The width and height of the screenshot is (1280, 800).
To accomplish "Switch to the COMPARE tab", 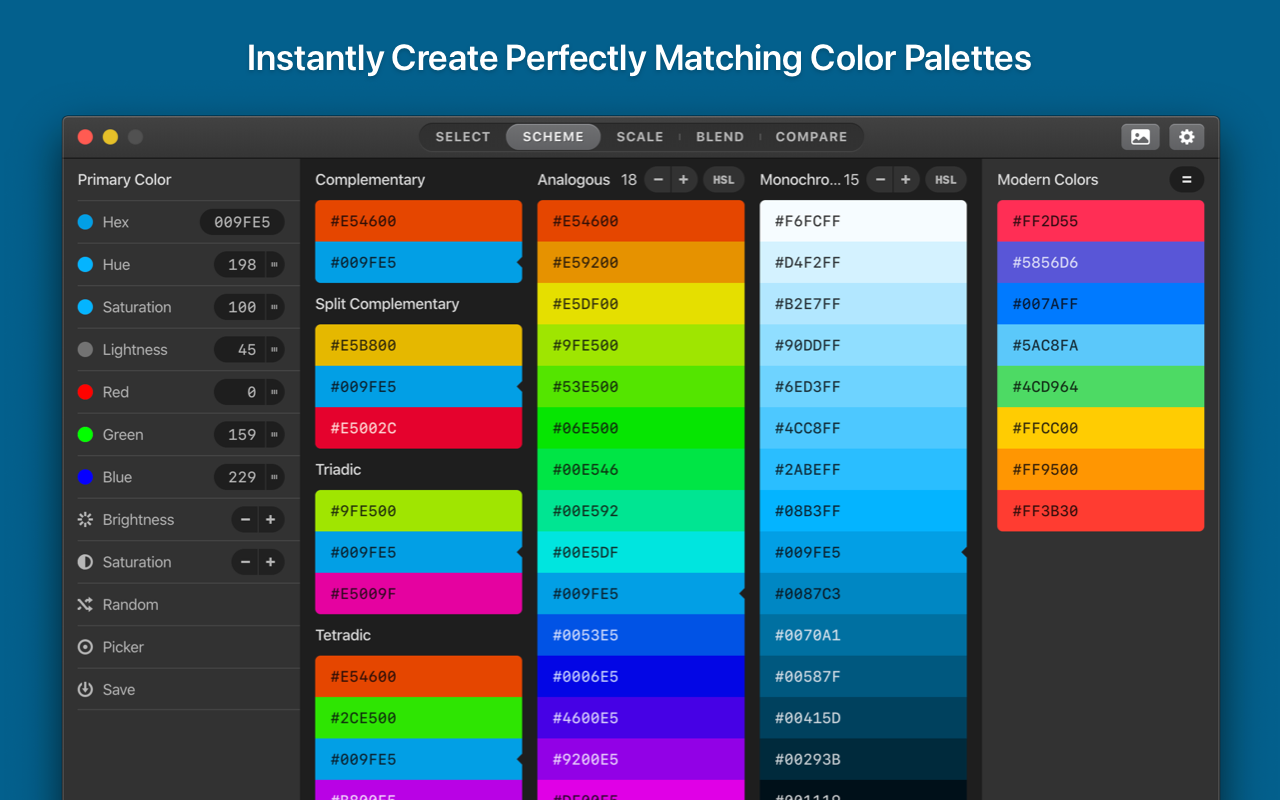I will [811, 137].
